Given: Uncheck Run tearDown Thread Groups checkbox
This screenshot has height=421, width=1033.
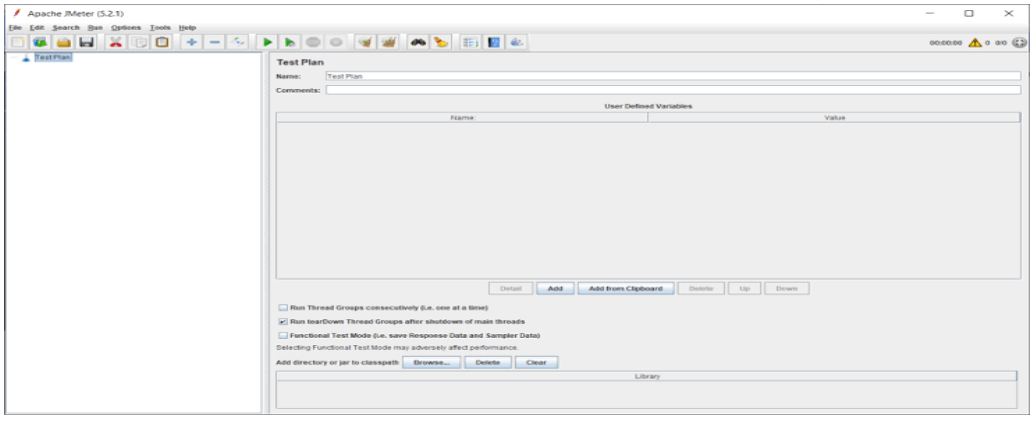Looking at the screenshot, I should pos(283,322).
